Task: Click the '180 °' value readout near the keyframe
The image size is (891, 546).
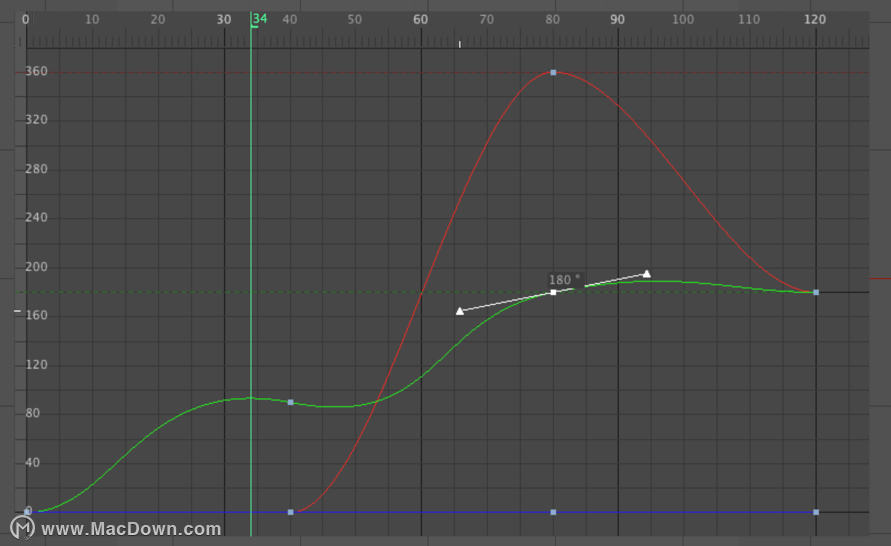Action: tap(564, 280)
